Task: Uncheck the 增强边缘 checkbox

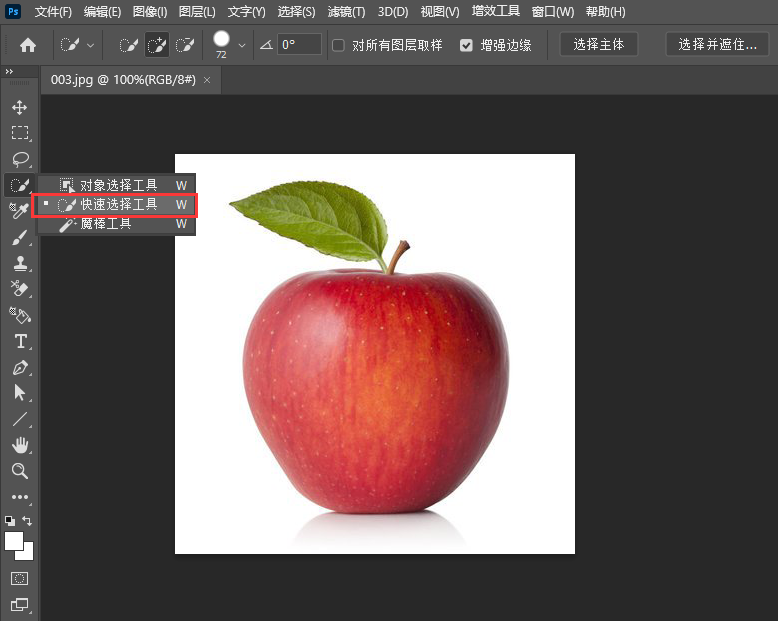Action: pyautogui.click(x=466, y=45)
